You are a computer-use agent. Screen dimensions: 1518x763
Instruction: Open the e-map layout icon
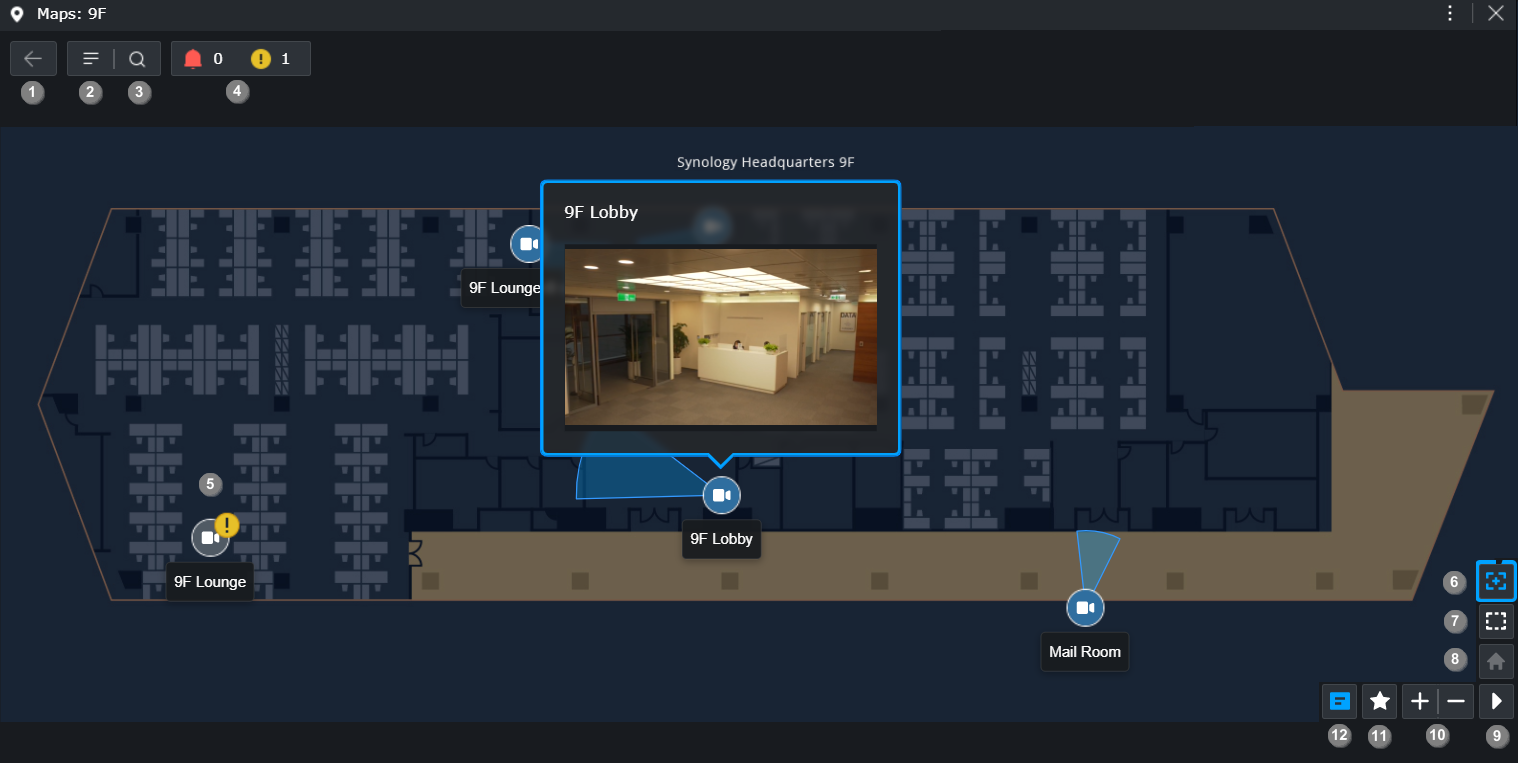1339,700
